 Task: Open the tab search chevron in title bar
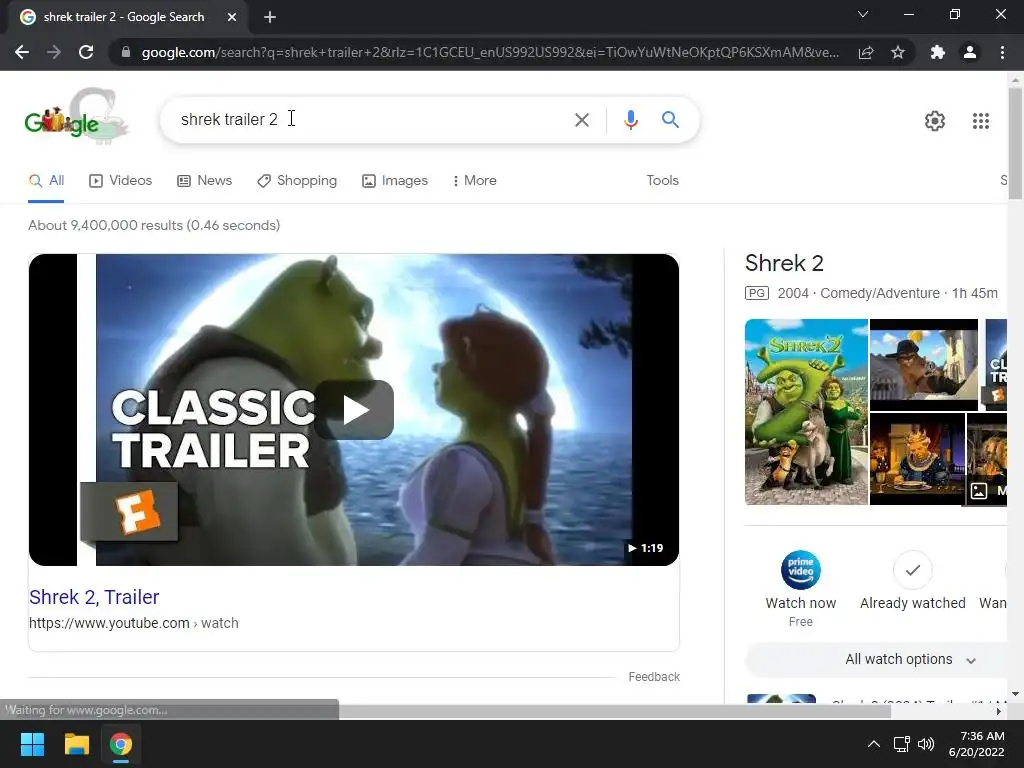pos(863,14)
